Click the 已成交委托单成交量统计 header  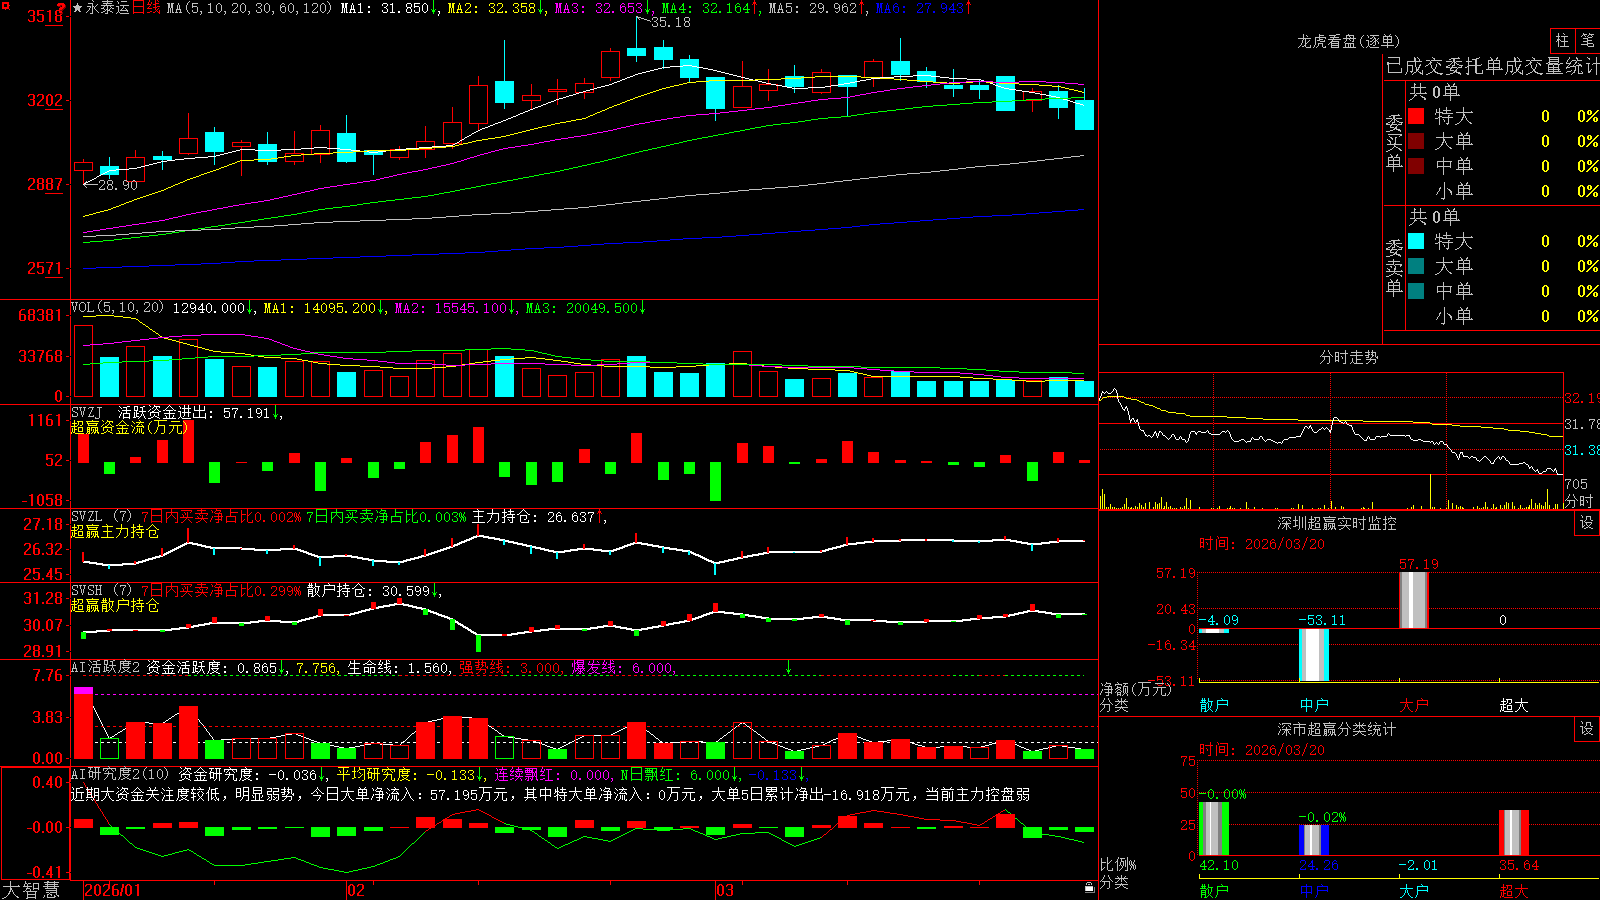point(1492,66)
